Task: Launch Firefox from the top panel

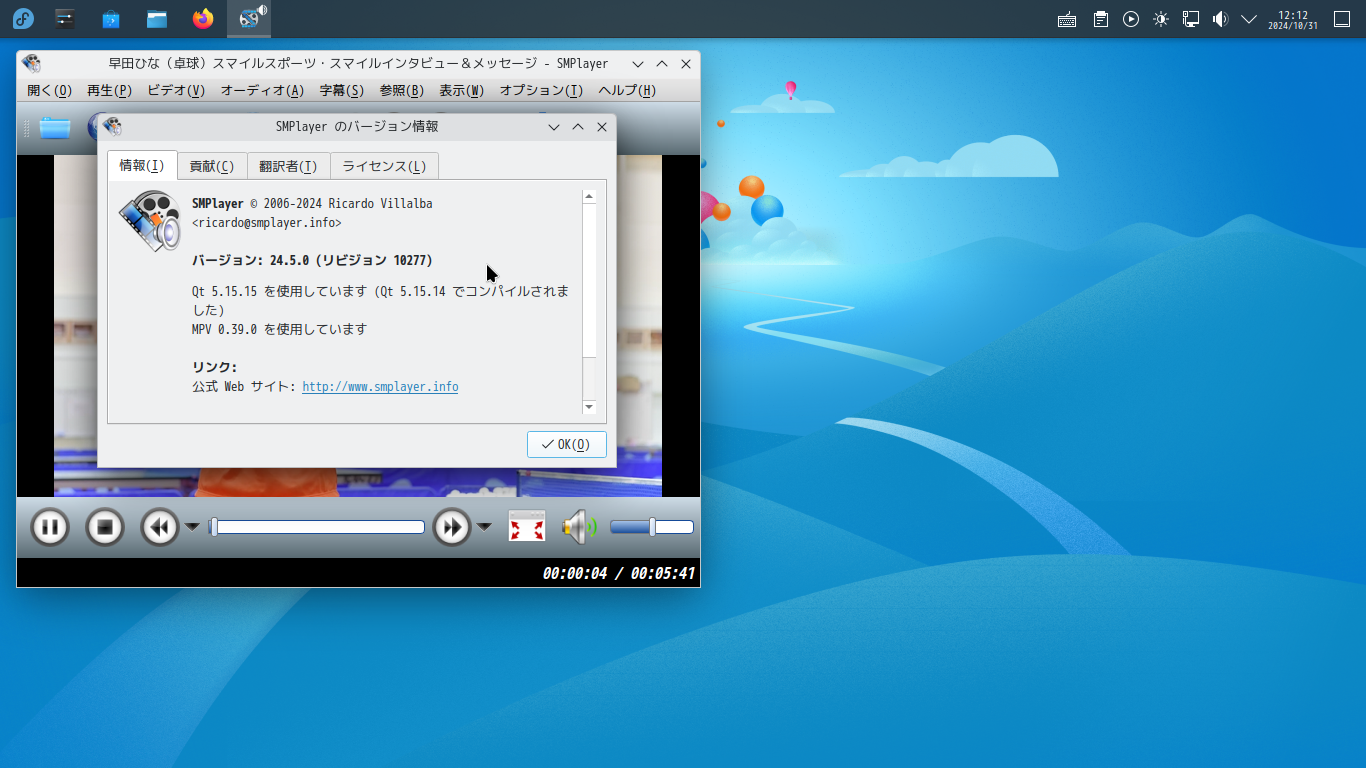Action: [x=203, y=19]
